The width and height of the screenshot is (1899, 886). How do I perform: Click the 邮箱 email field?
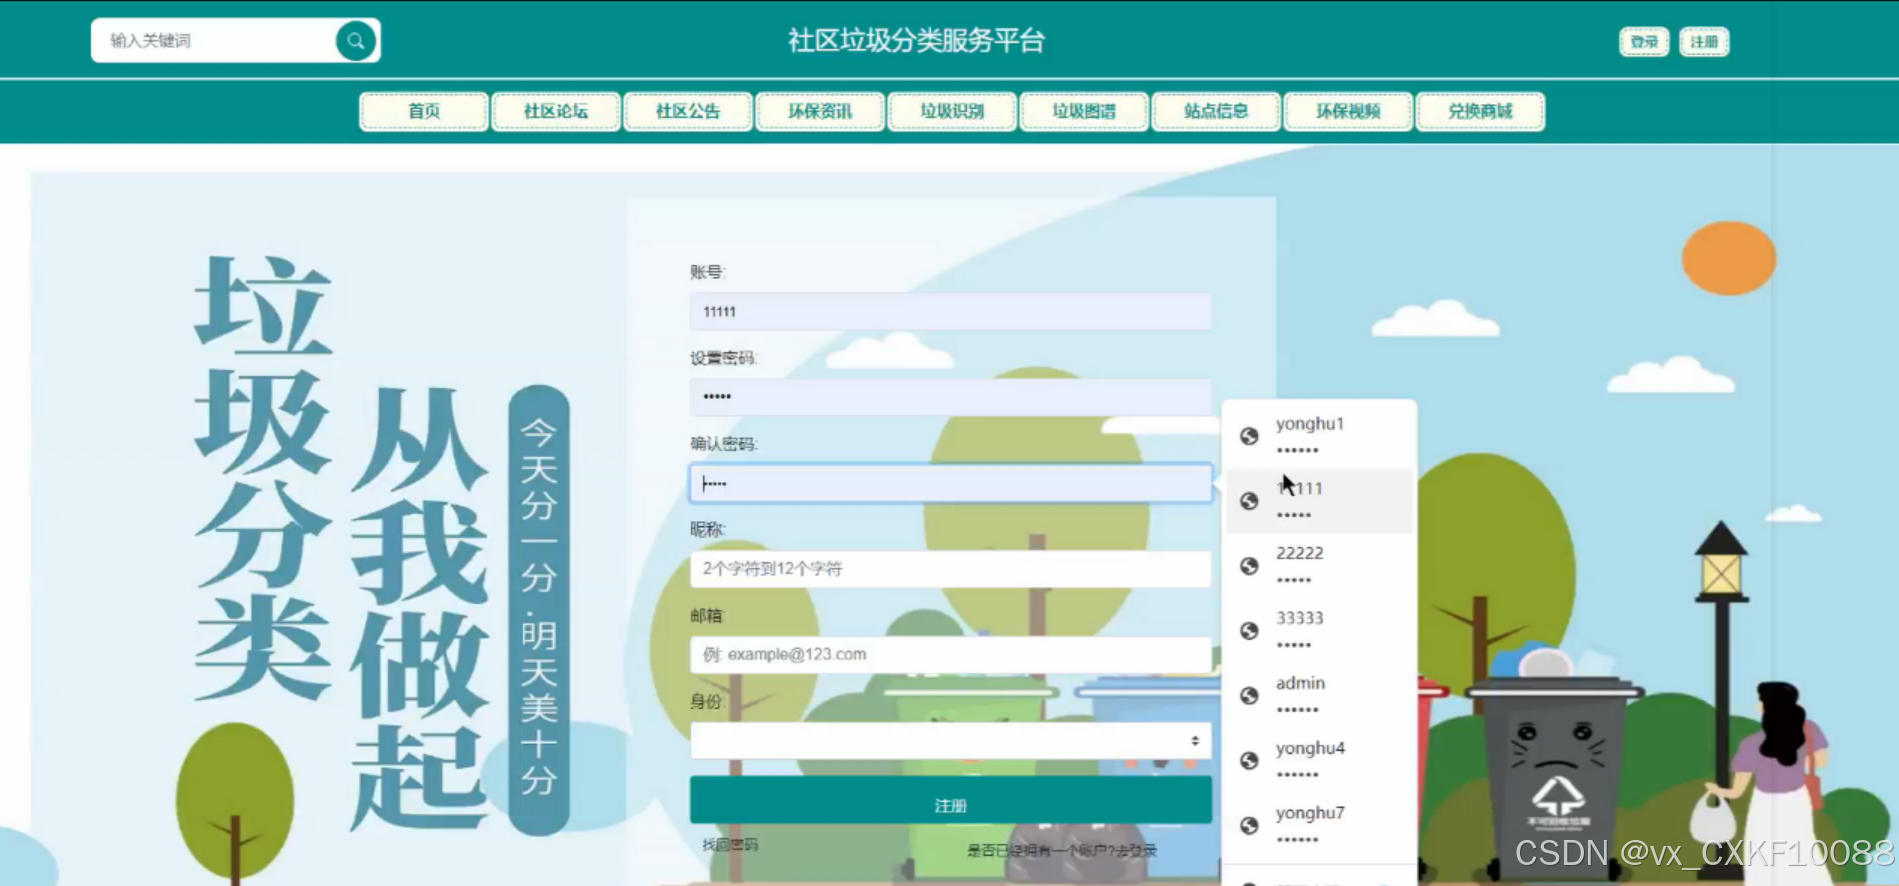pos(950,655)
